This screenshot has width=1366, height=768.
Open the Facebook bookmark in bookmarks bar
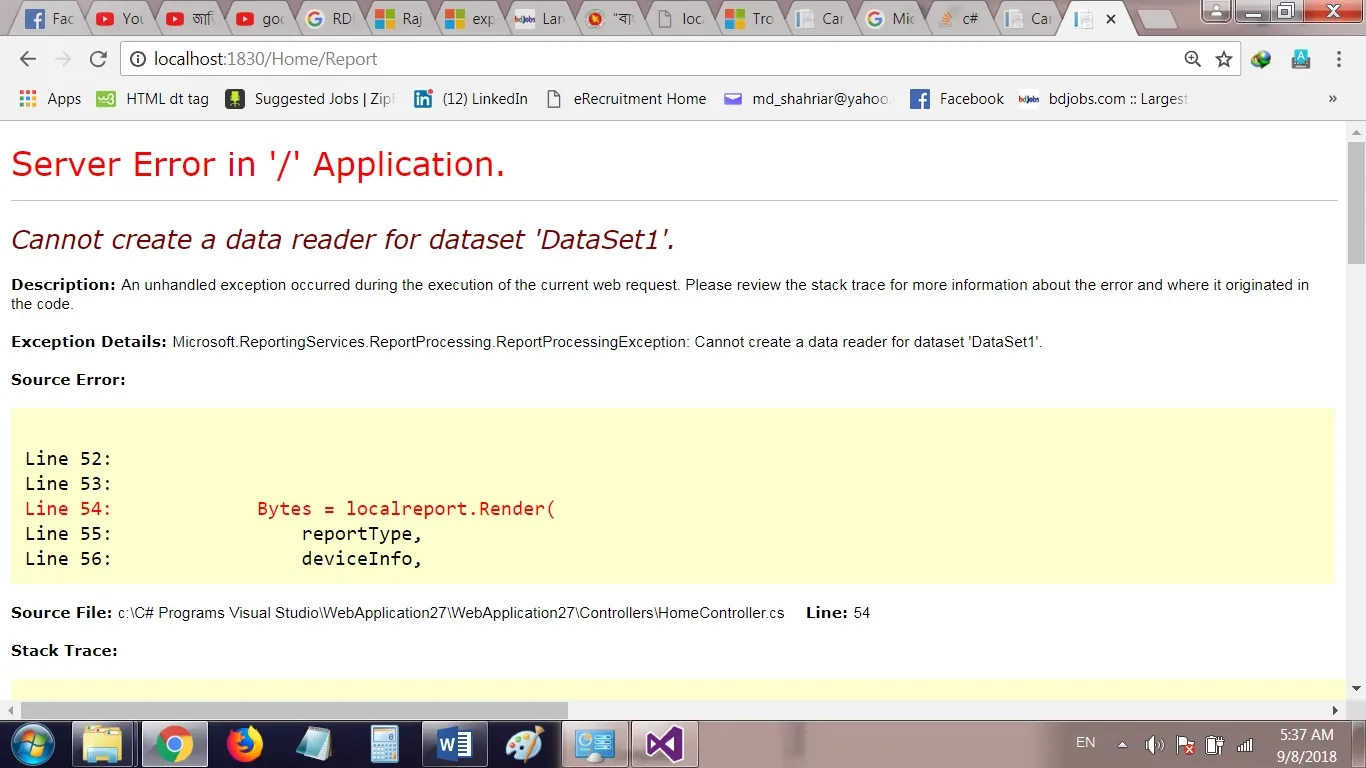(957, 99)
